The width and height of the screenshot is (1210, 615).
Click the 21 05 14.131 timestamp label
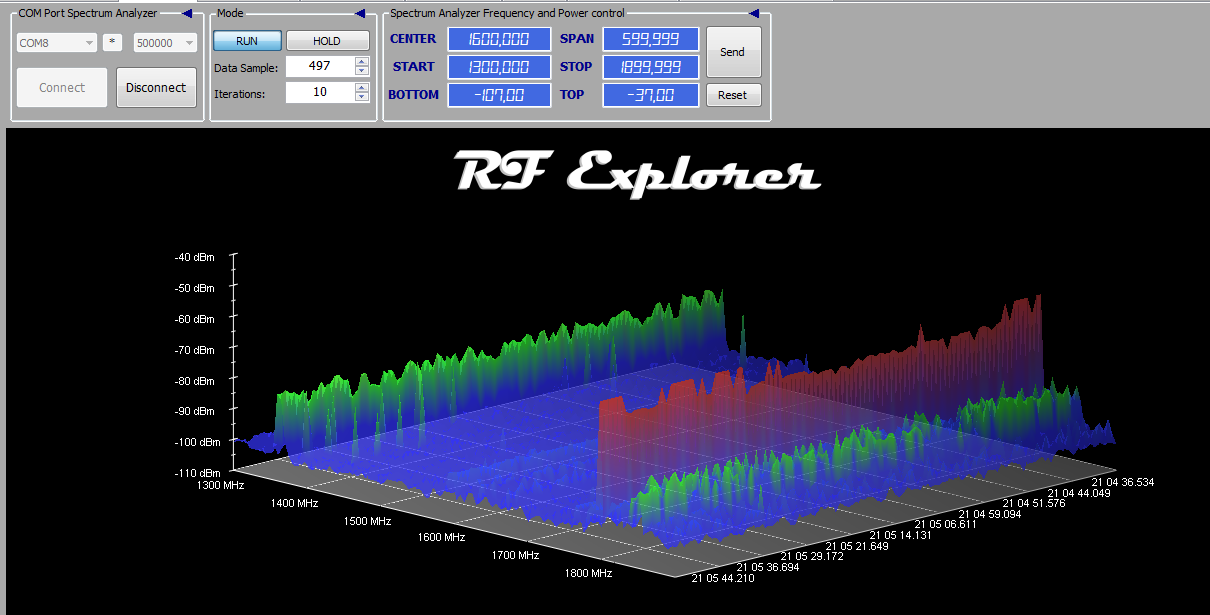pyautogui.click(x=902, y=534)
